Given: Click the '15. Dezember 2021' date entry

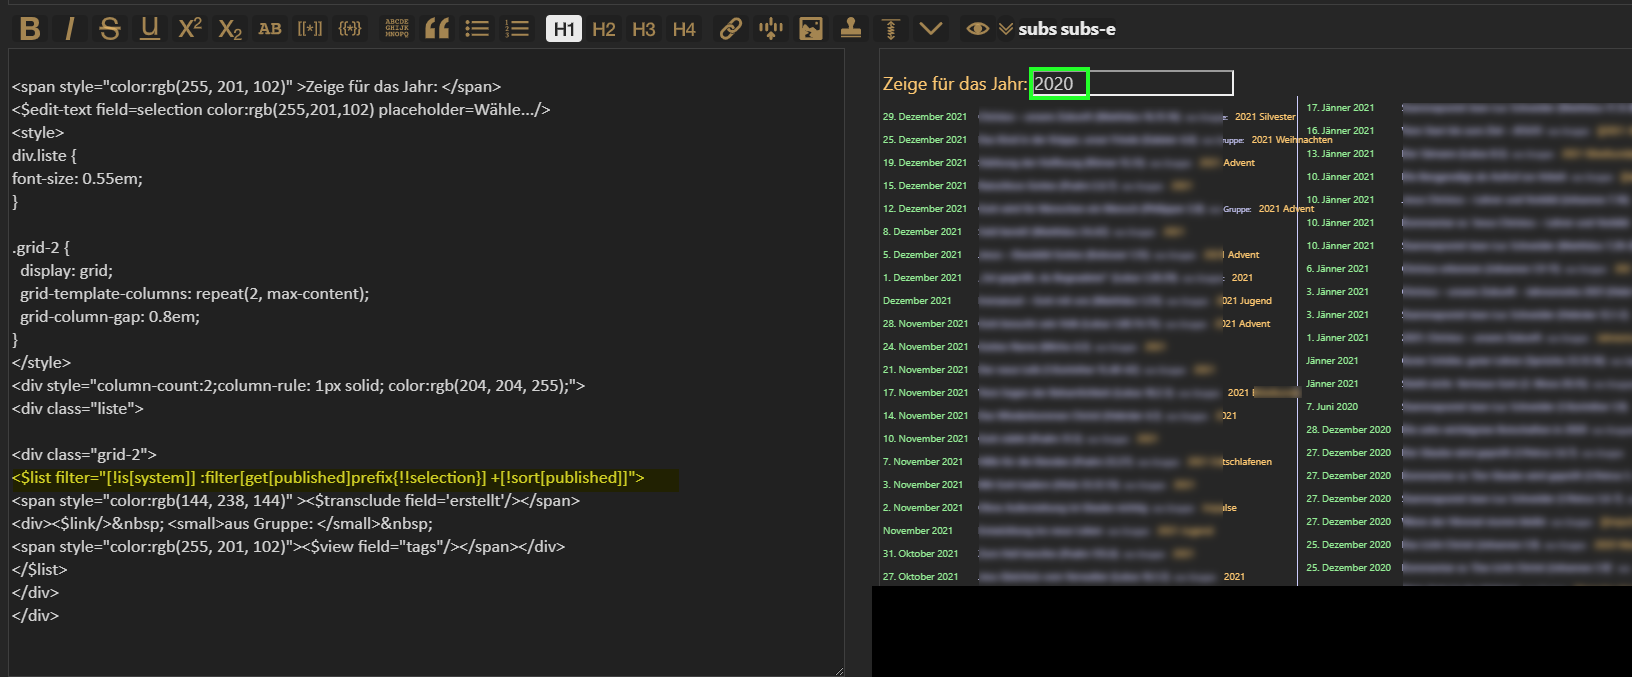Looking at the screenshot, I should (x=925, y=186).
